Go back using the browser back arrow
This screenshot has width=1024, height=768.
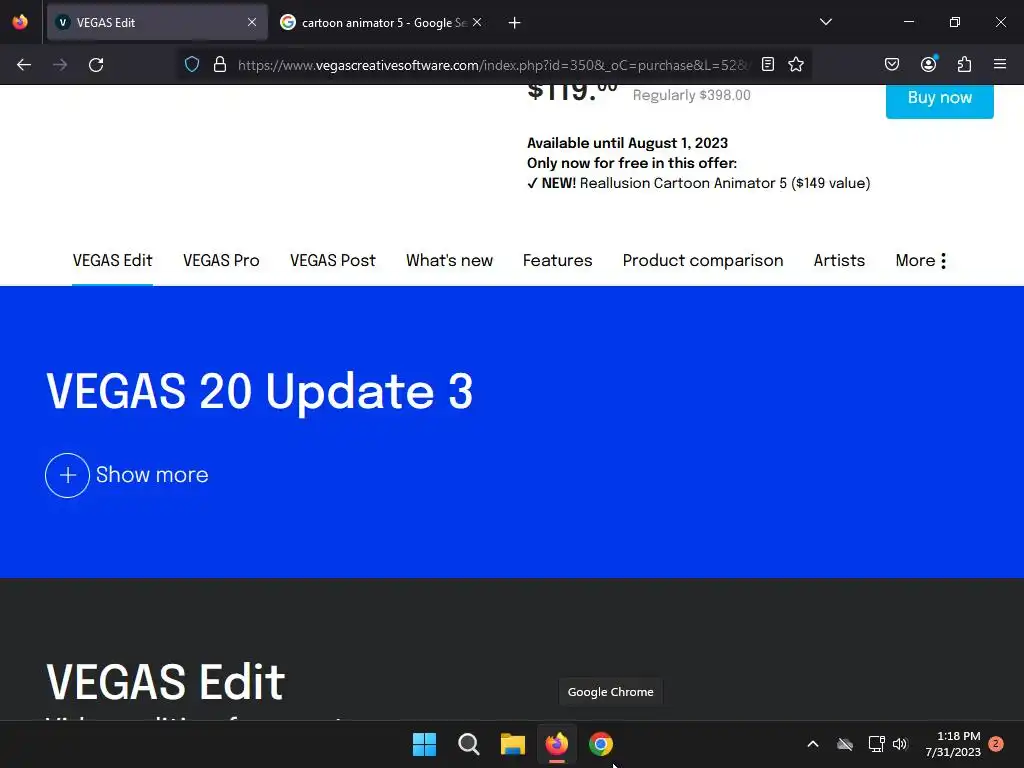click(x=24, y=65)
